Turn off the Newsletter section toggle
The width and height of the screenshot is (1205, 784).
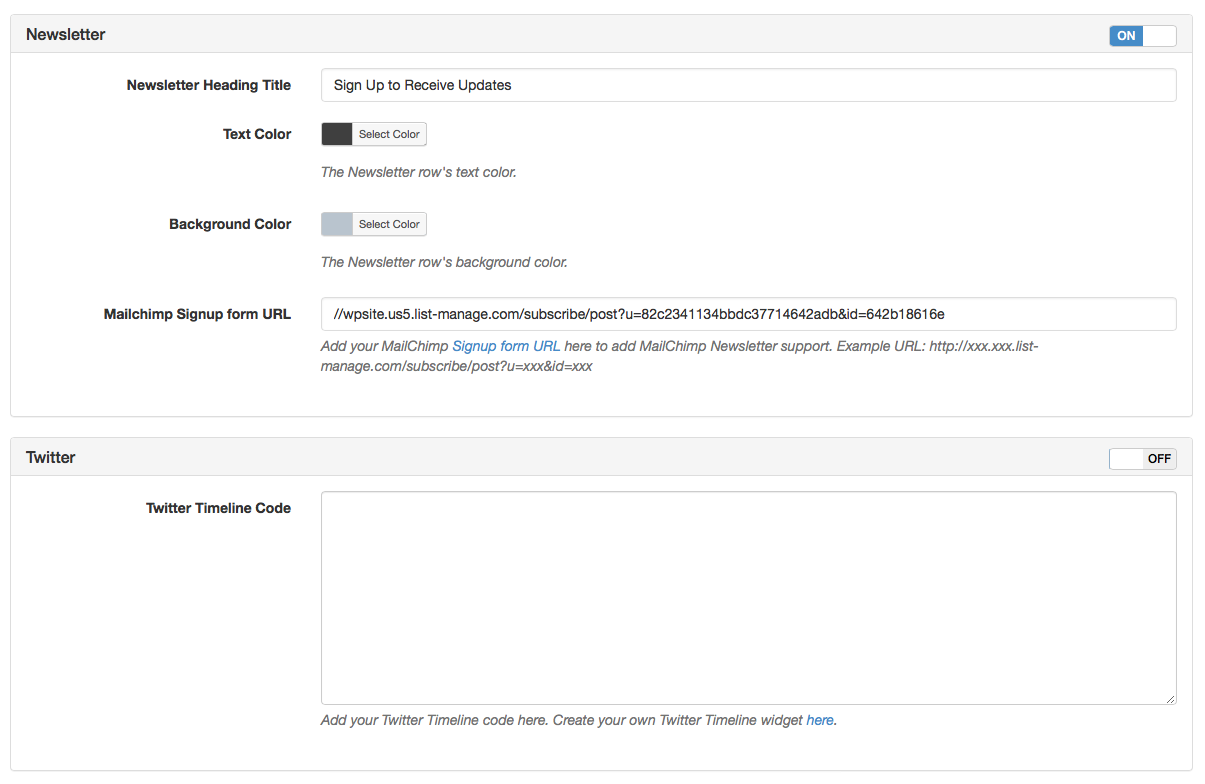(1143, 36)
